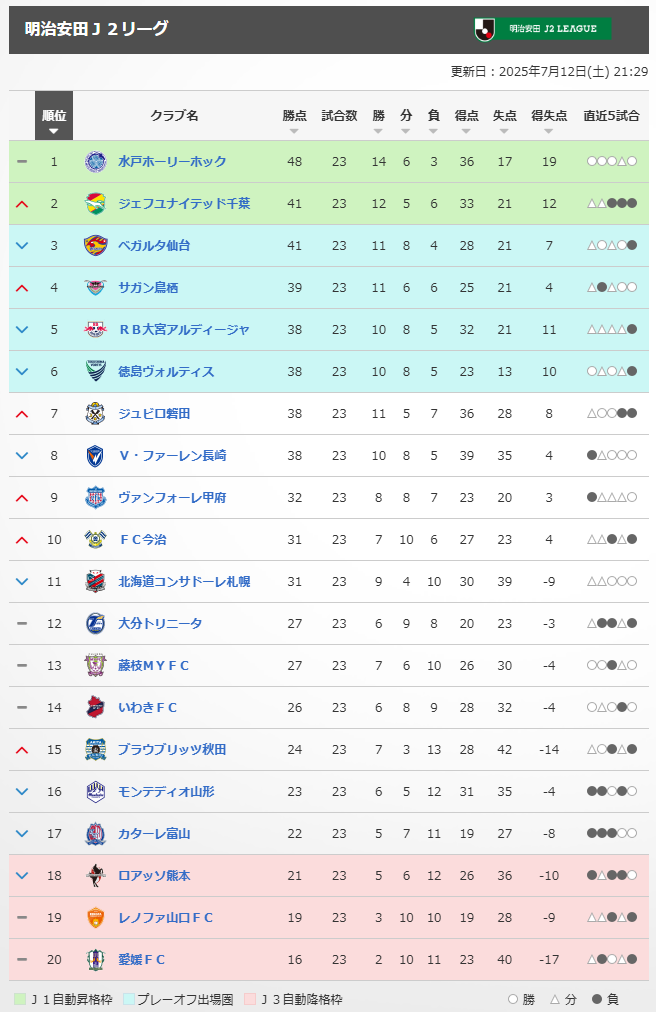Click the Kataller Toyama club emblem
This screenshot has width=656, height=1012.
(x=96, y=833)
